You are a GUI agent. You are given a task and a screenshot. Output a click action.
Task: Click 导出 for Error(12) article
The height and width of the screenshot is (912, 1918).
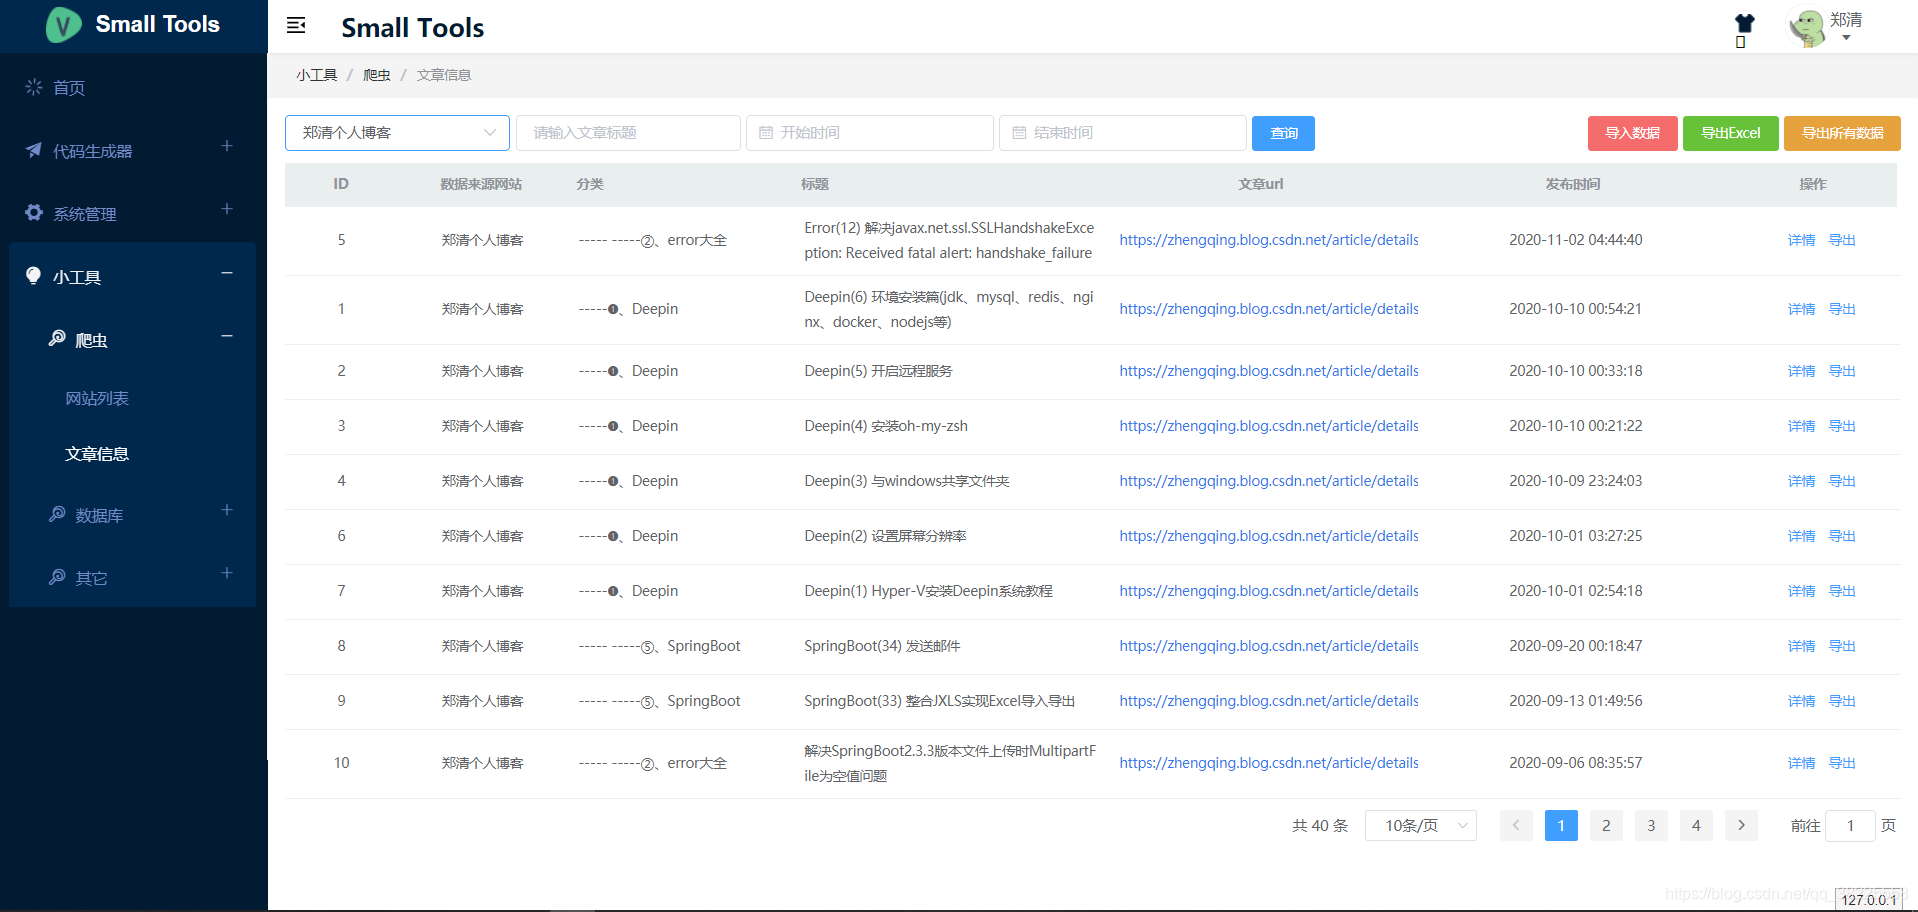tap(1842, 240)
